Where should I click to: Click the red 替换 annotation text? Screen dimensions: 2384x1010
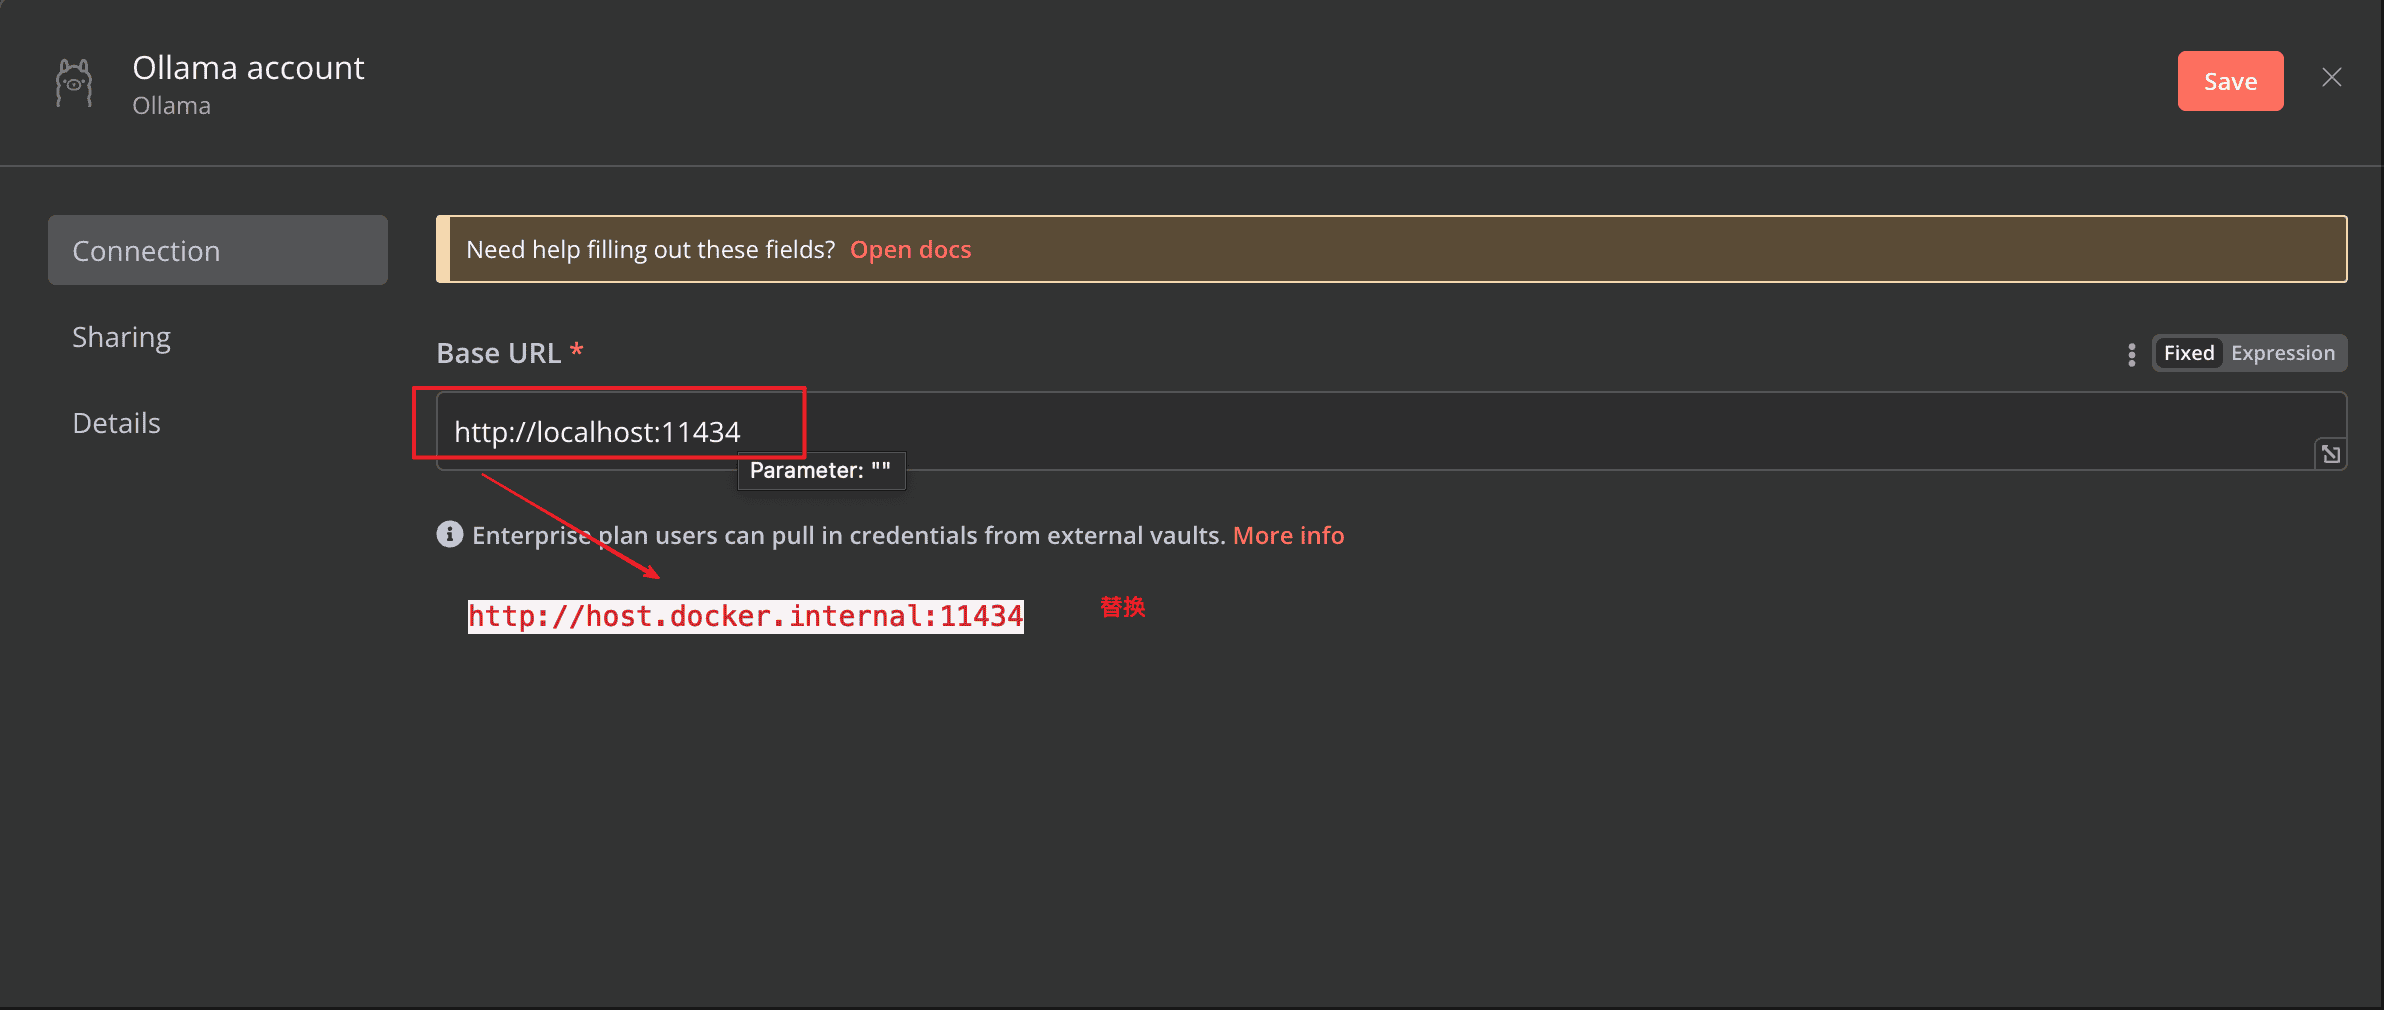[1122, 607]
